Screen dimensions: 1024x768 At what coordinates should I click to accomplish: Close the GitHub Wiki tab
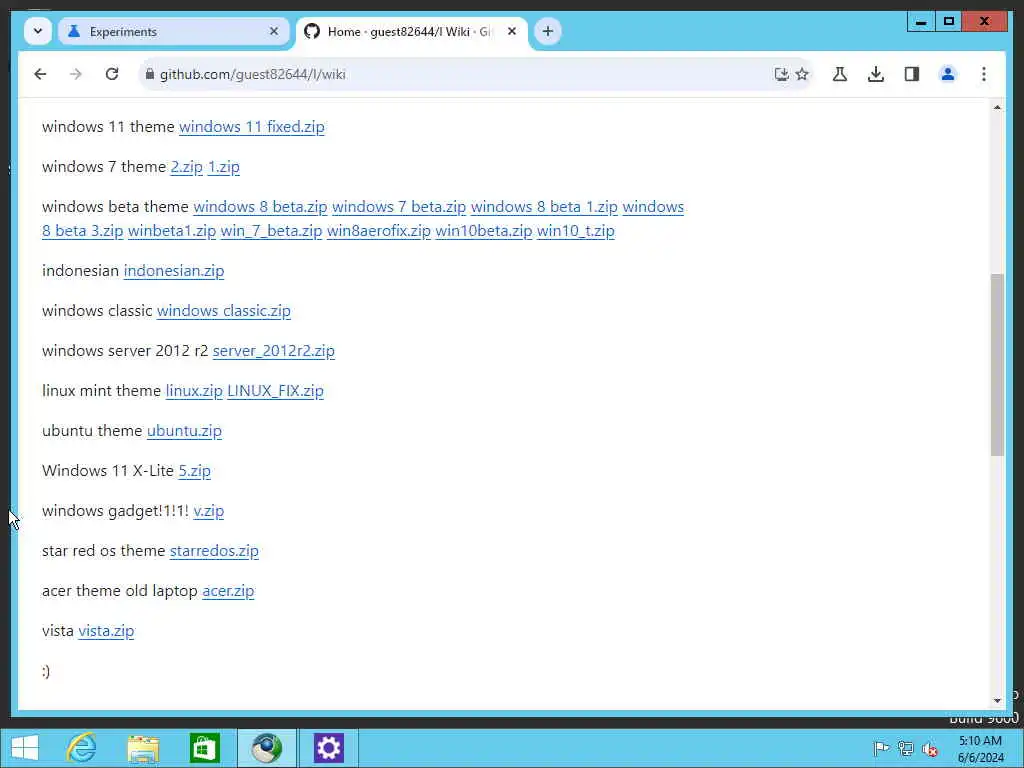click(x=512, y=31)
